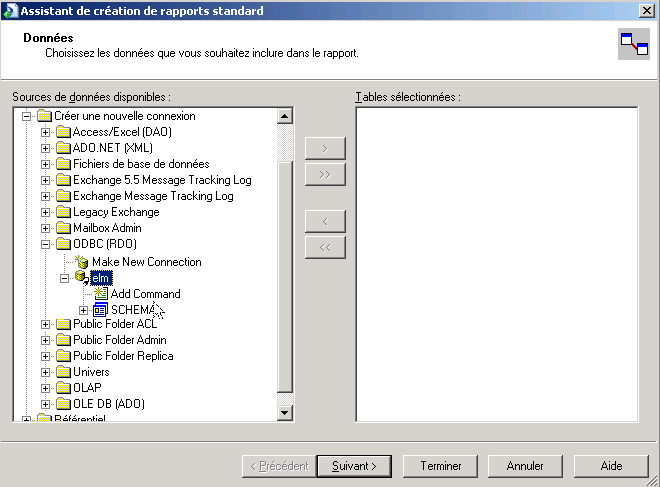660x487 pixels.
Task: Click the Exchange Message Tracking Log folder icon
Action: pyautogui.click(x=63, y=196)
